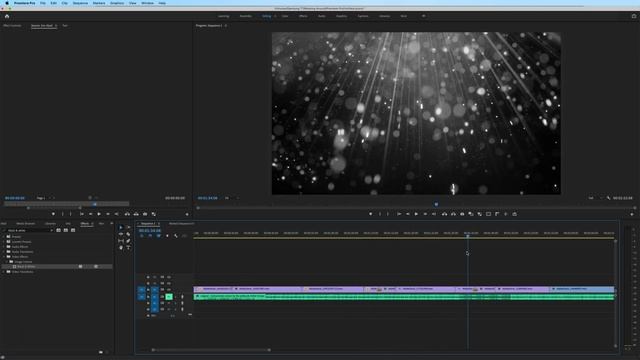The image size is (640, 360).
Task: Click Mark Out in the Program monitor
Action: click(x=388, y=214)
